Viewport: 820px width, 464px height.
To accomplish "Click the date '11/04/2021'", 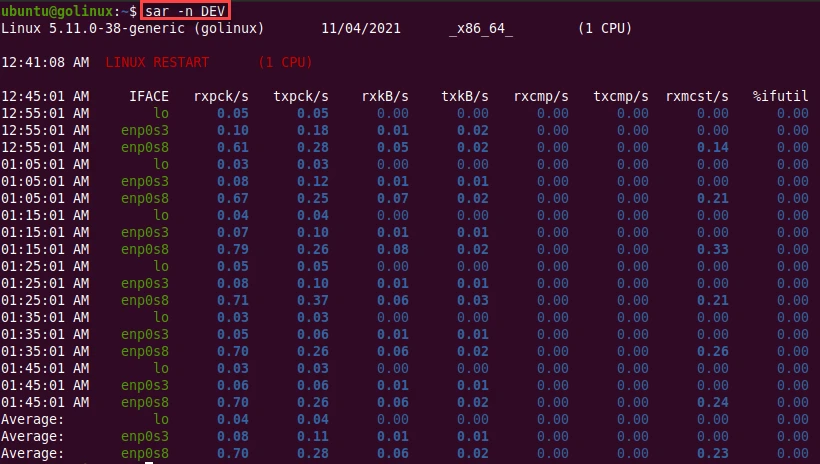I will (361, 28).
